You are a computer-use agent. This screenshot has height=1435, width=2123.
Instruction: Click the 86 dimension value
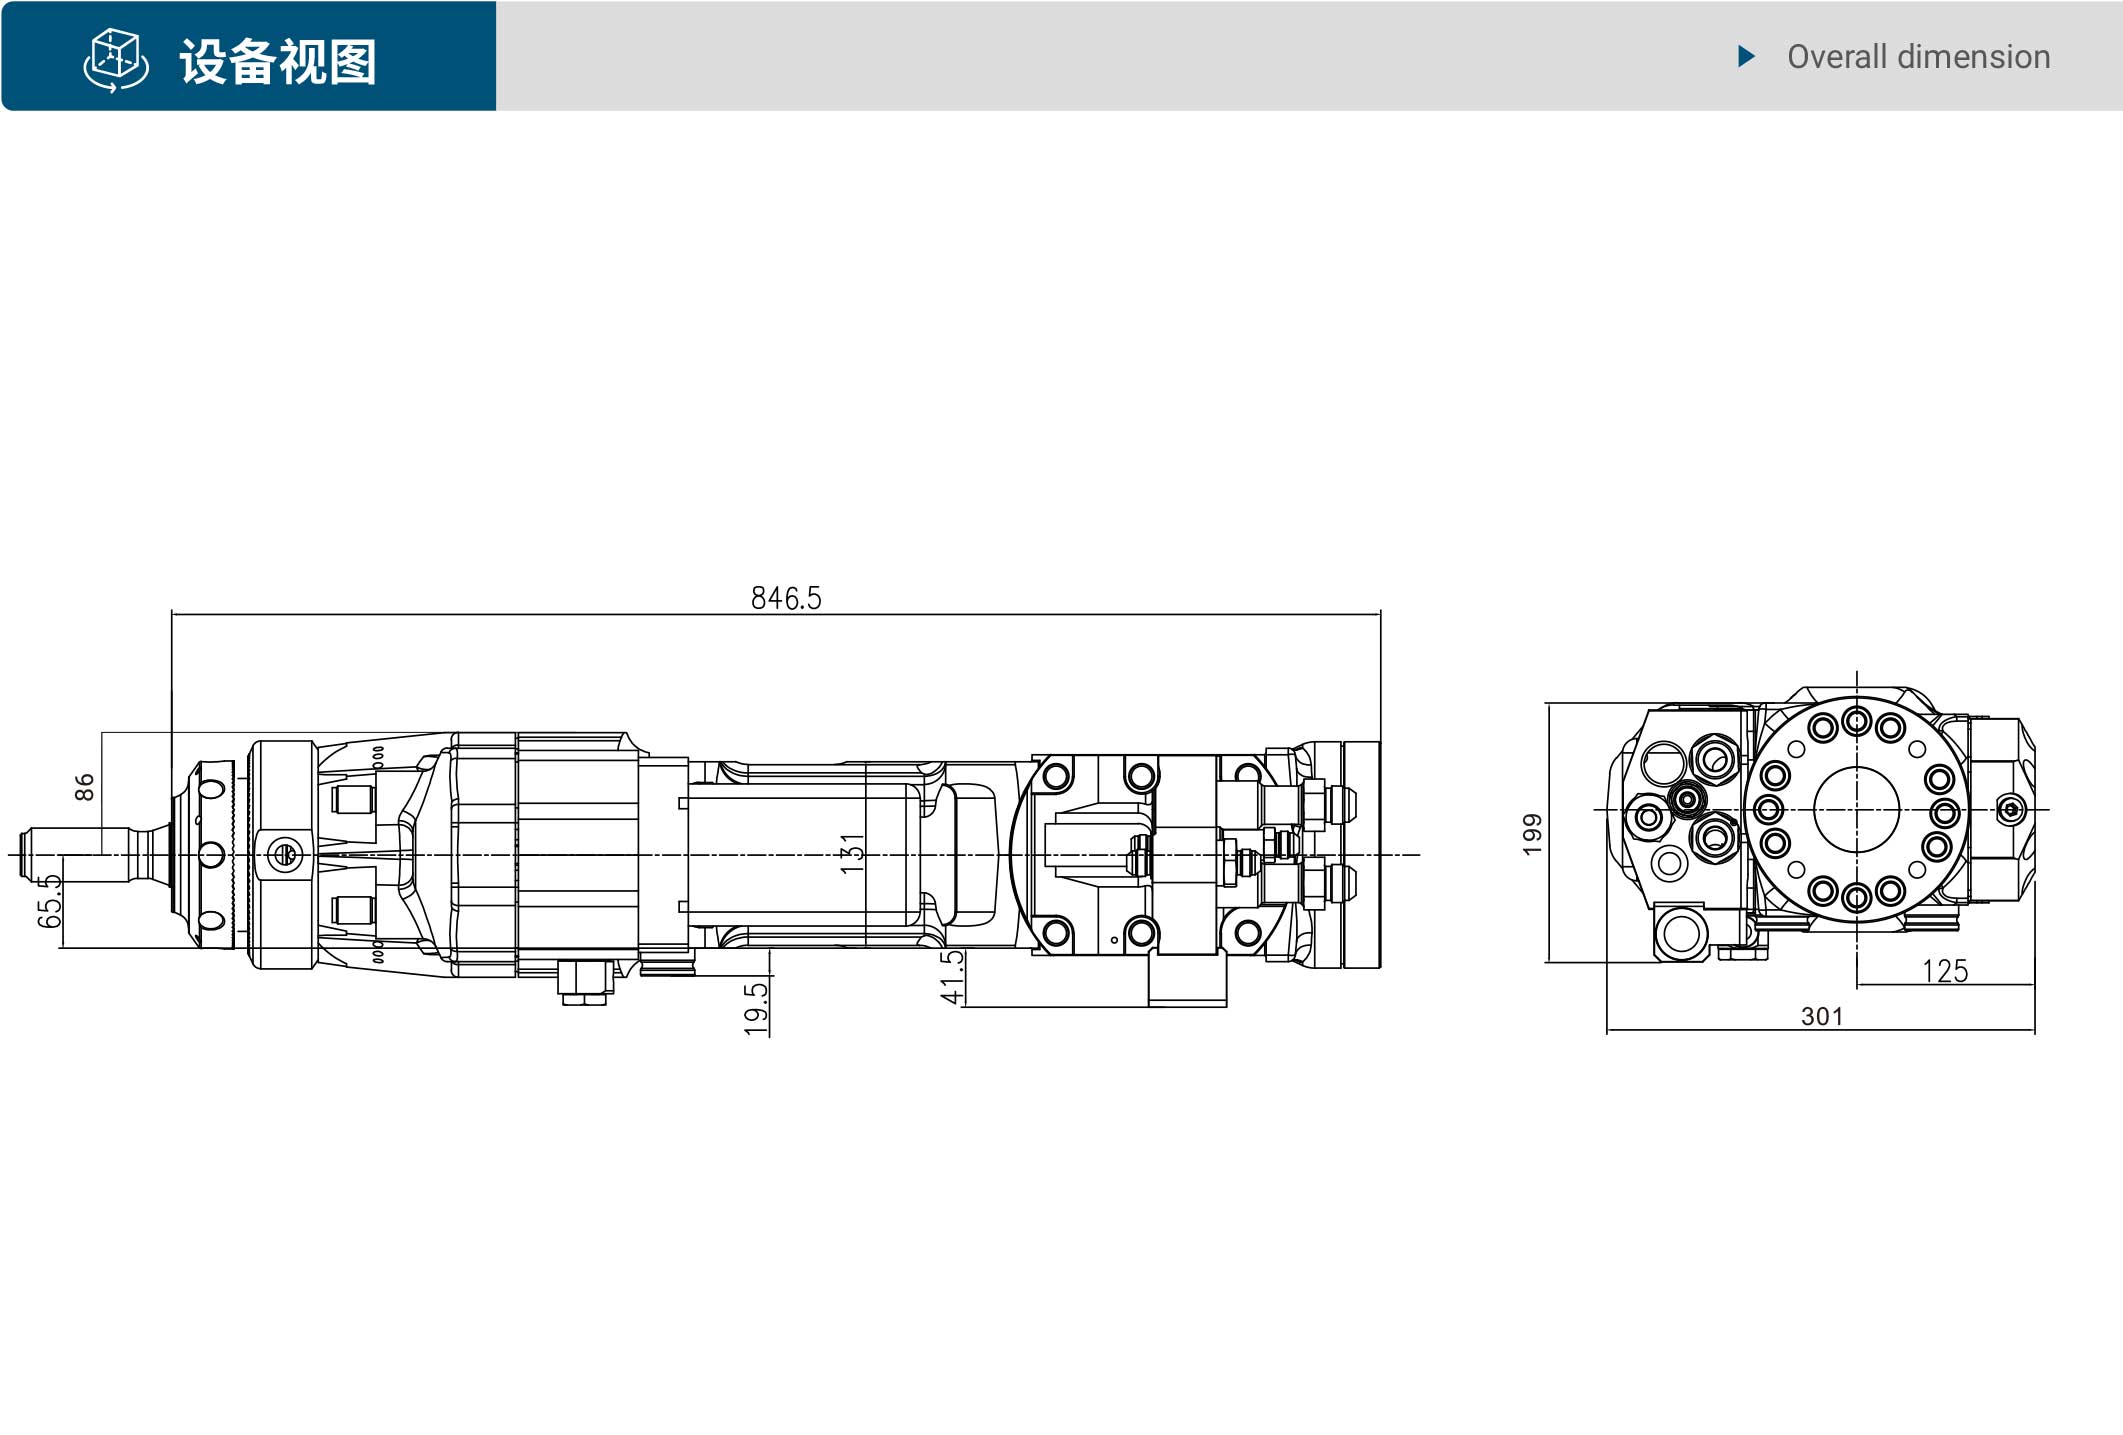pyautogui.click(x=85, y=787)
